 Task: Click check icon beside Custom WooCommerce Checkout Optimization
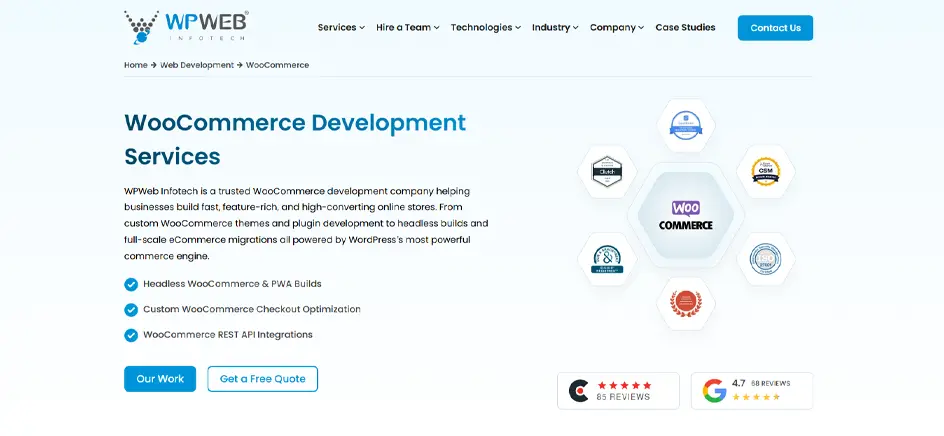pyautogui.click(x=131, y=310)
